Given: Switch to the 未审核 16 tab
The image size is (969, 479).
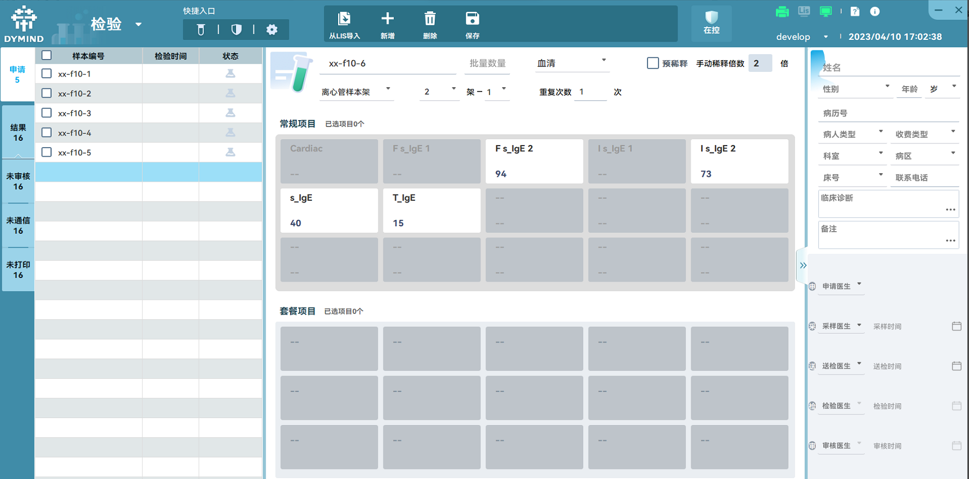Looking at the screenshot, I should click(x=18, y=181).
